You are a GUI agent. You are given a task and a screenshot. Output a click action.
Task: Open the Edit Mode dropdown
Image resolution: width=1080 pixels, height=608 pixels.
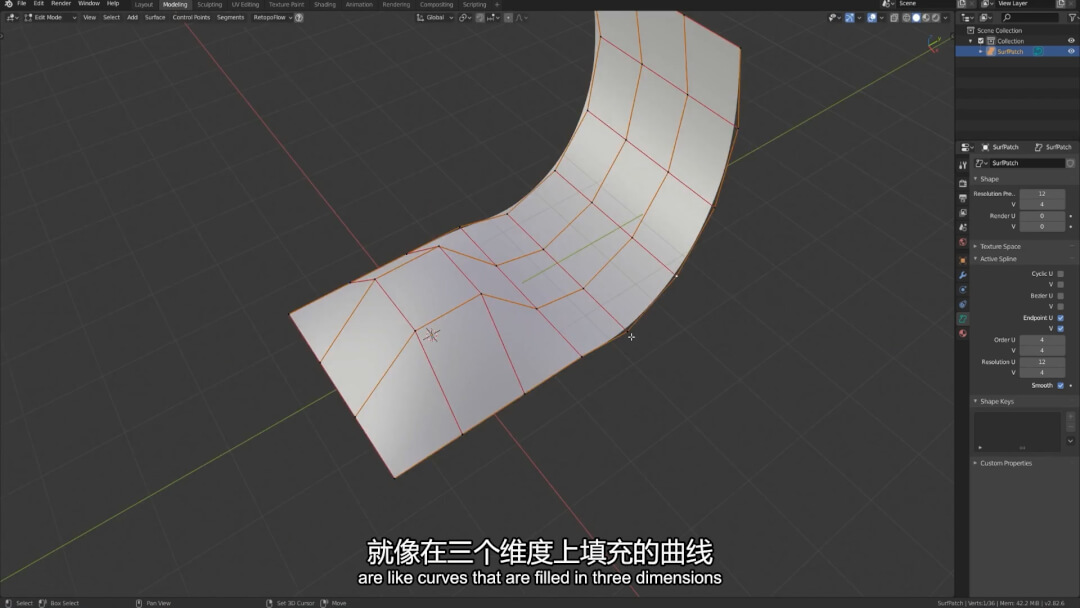pos(50,18)
